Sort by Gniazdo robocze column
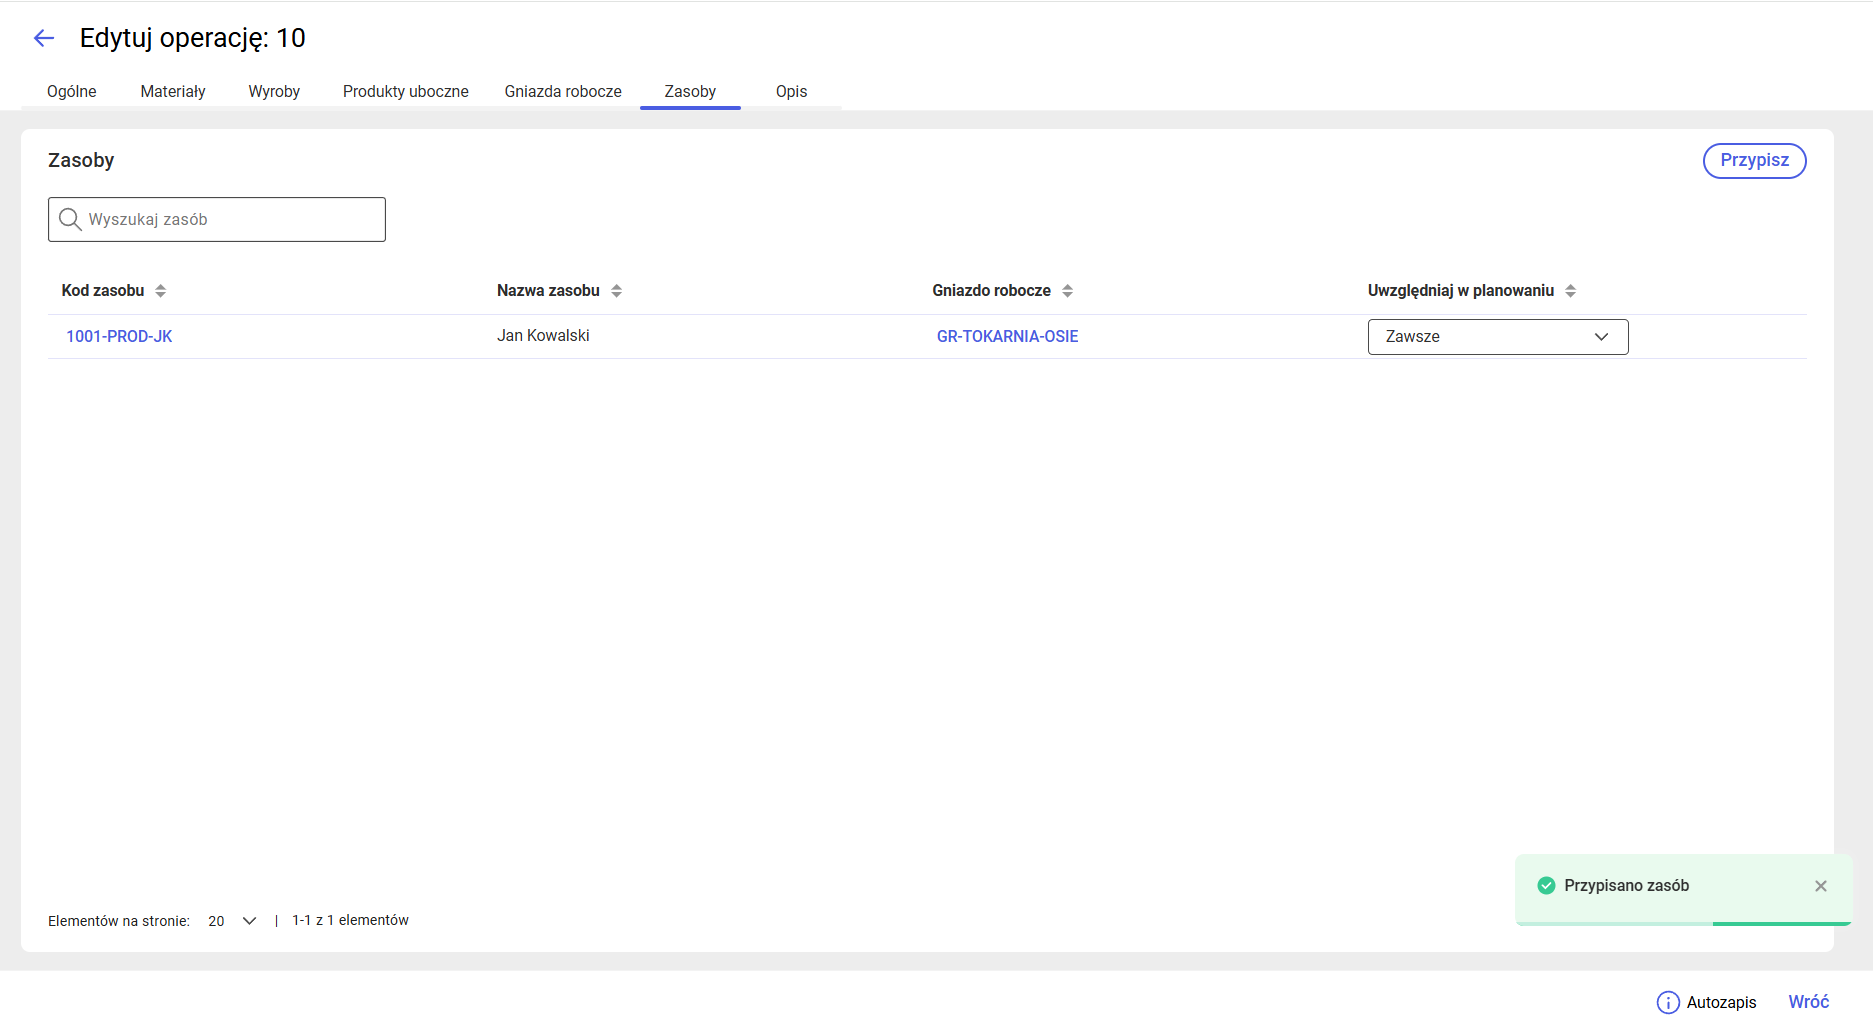This screenshot has width=1873, height=1017. point(1067,291)
